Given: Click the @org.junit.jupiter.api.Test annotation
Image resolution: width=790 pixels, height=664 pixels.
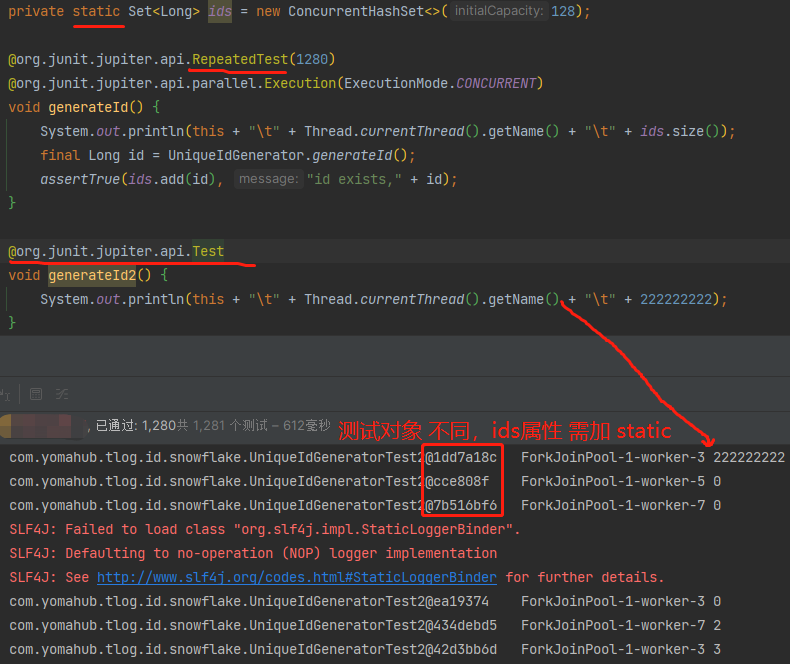Looking at the screenshot, I should click(116, 251).
